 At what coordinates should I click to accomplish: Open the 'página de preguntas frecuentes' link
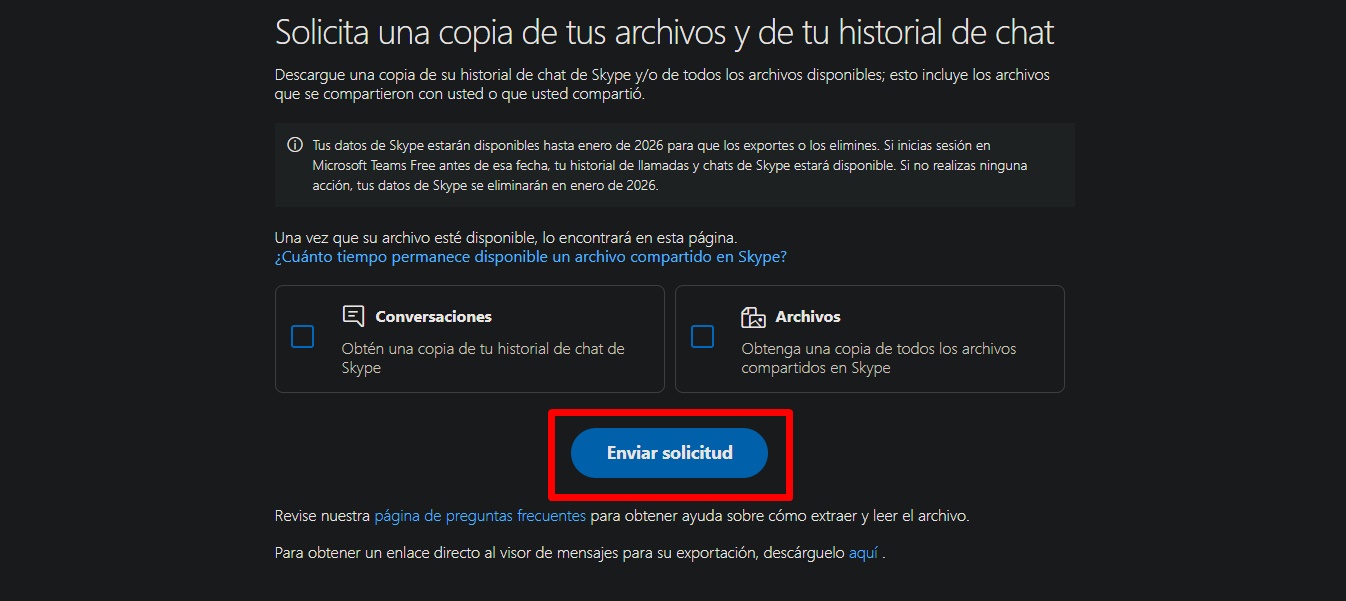point(480,516)
